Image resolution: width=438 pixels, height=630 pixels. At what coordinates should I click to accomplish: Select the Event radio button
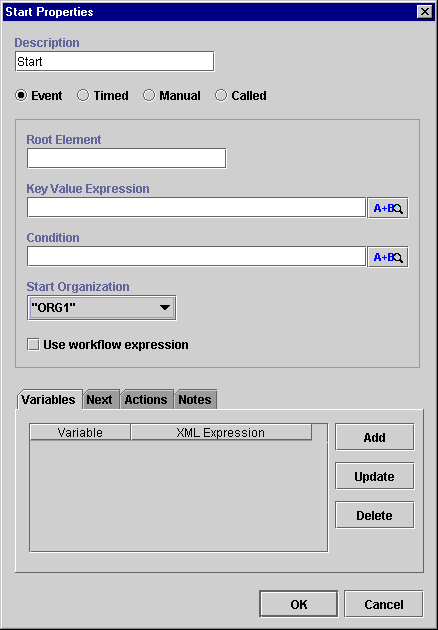pyautogui.click(x=21, y=96)
